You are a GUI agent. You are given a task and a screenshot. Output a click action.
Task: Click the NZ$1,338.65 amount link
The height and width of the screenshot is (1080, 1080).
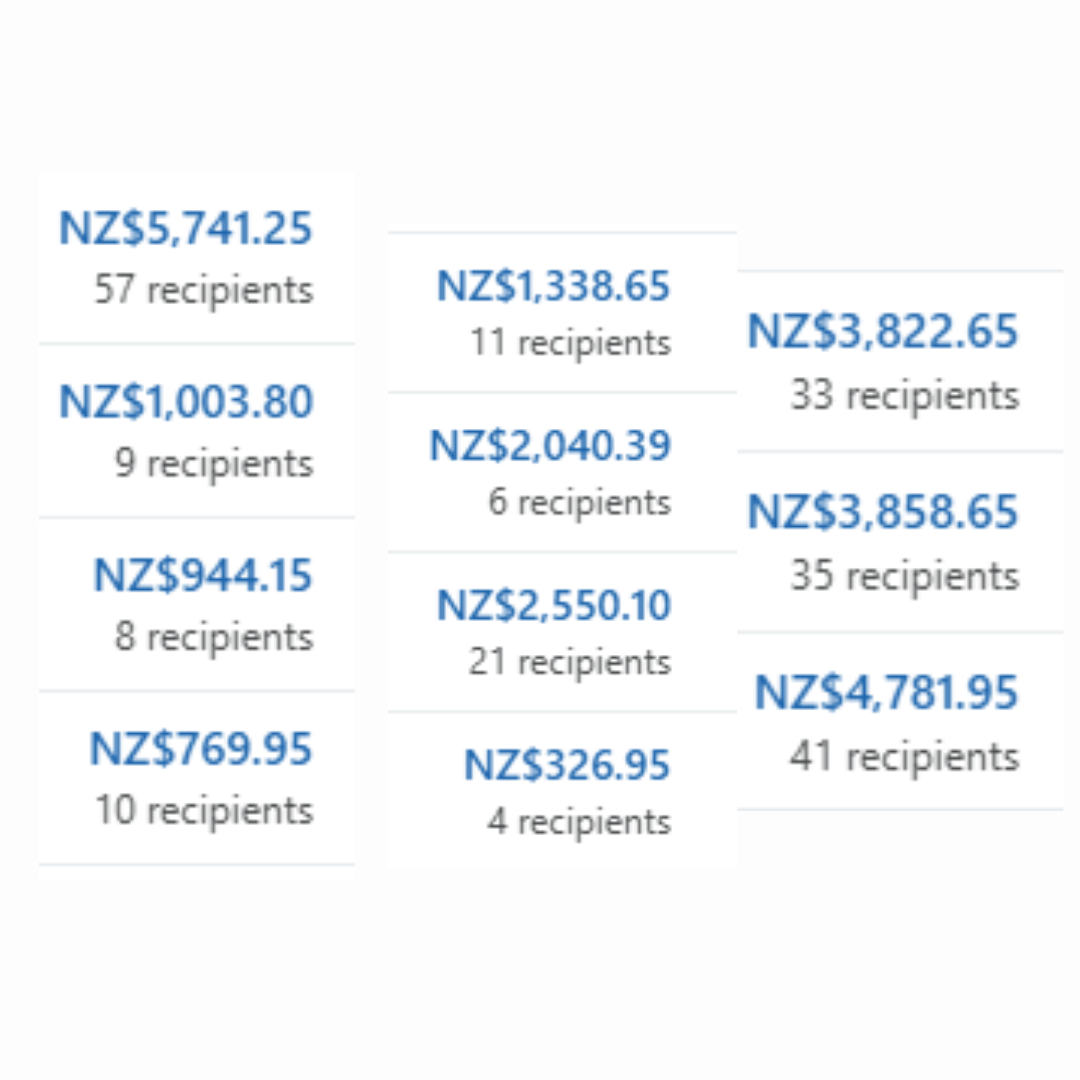553,286
